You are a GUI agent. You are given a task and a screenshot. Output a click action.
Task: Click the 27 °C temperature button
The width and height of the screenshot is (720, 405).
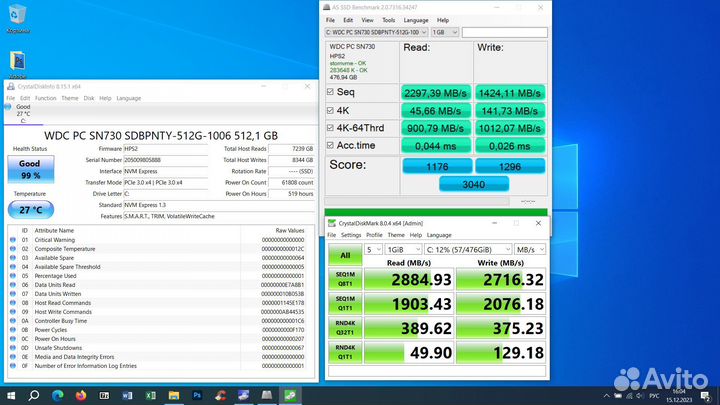pyautogui.click(x=31, y=210)
